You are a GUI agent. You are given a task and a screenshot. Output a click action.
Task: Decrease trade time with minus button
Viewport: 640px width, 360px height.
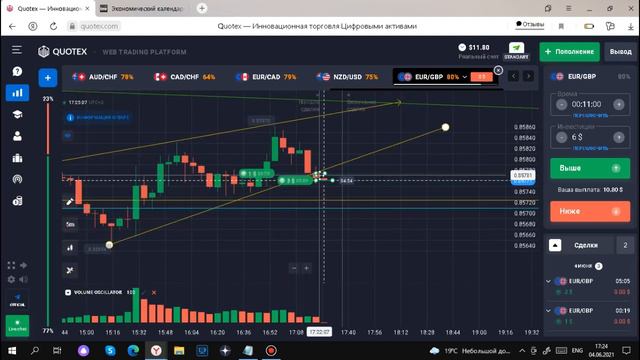click(561, 104)
